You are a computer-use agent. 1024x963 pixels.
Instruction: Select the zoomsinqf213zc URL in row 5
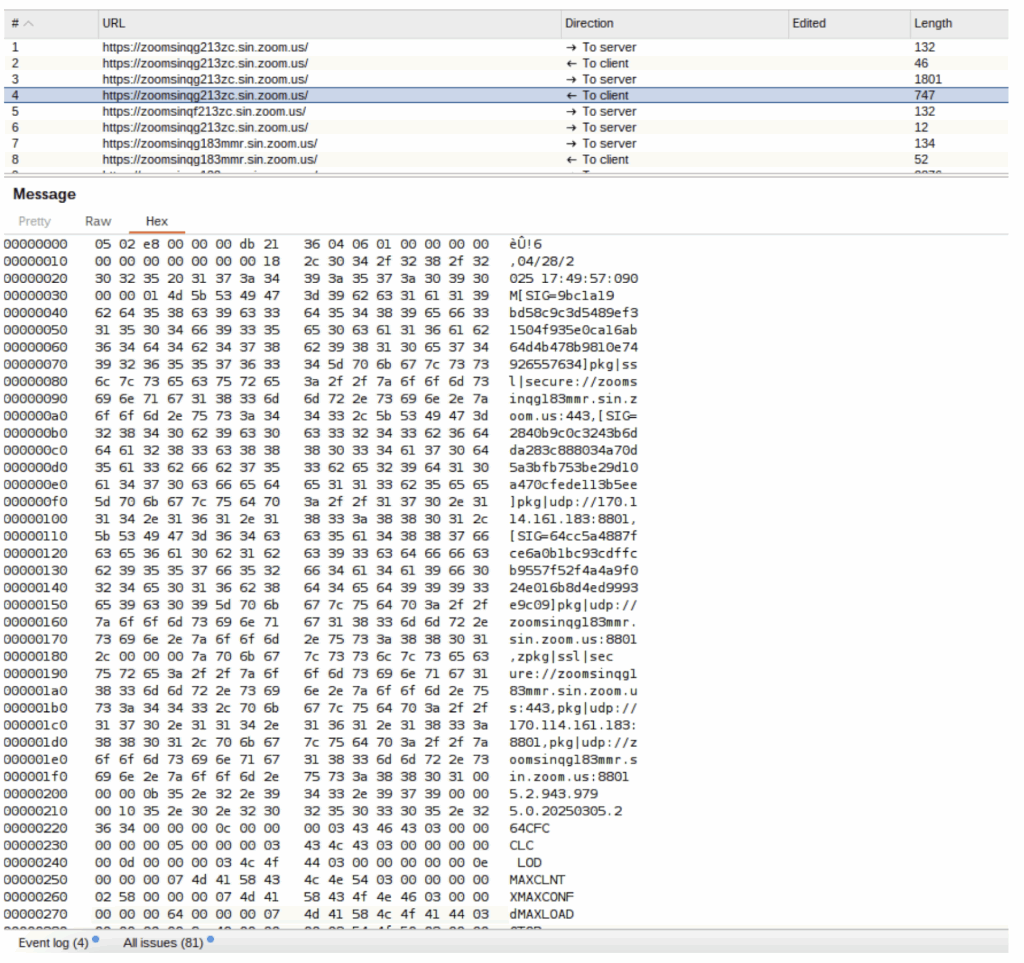click(x=204, y=111)
